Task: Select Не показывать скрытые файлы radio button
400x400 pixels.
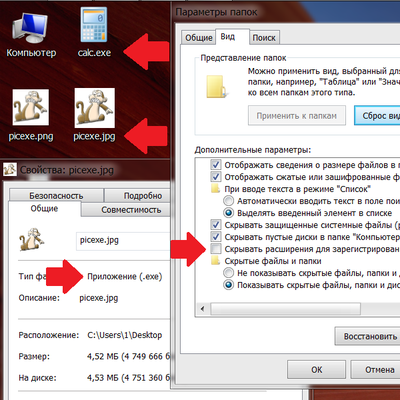Action: (228, 273)
